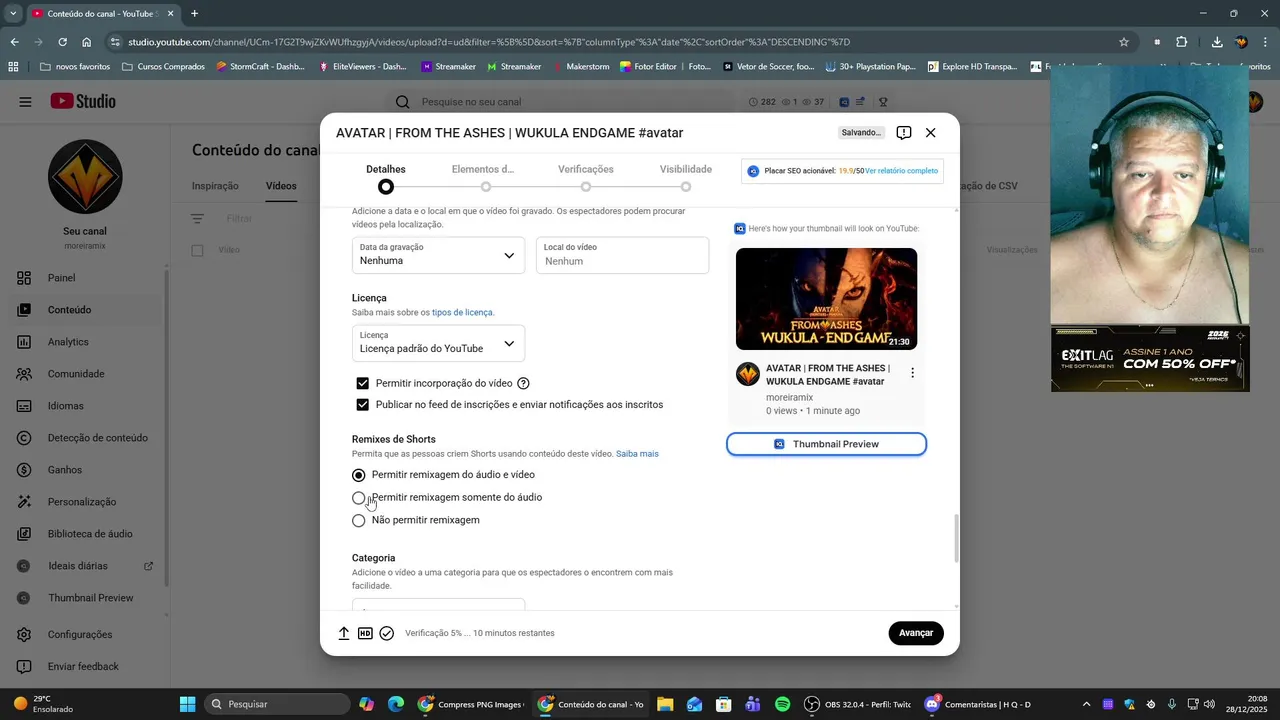The image size is (1280, 720).
Task: Open the Vídeos tab
Action: [x=281, y=186]
